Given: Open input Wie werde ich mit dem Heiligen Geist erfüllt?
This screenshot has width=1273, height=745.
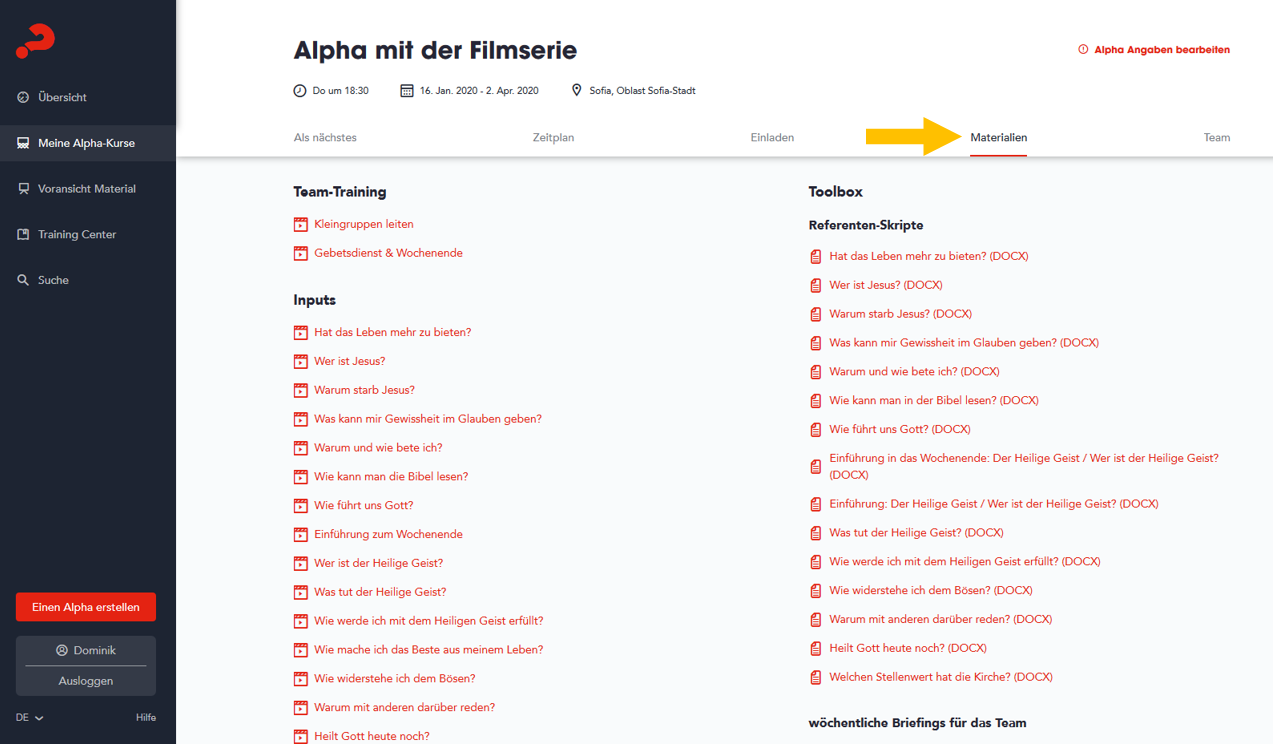Looking at the screenshot, I should pyautogui.click(x=429, y=622).
